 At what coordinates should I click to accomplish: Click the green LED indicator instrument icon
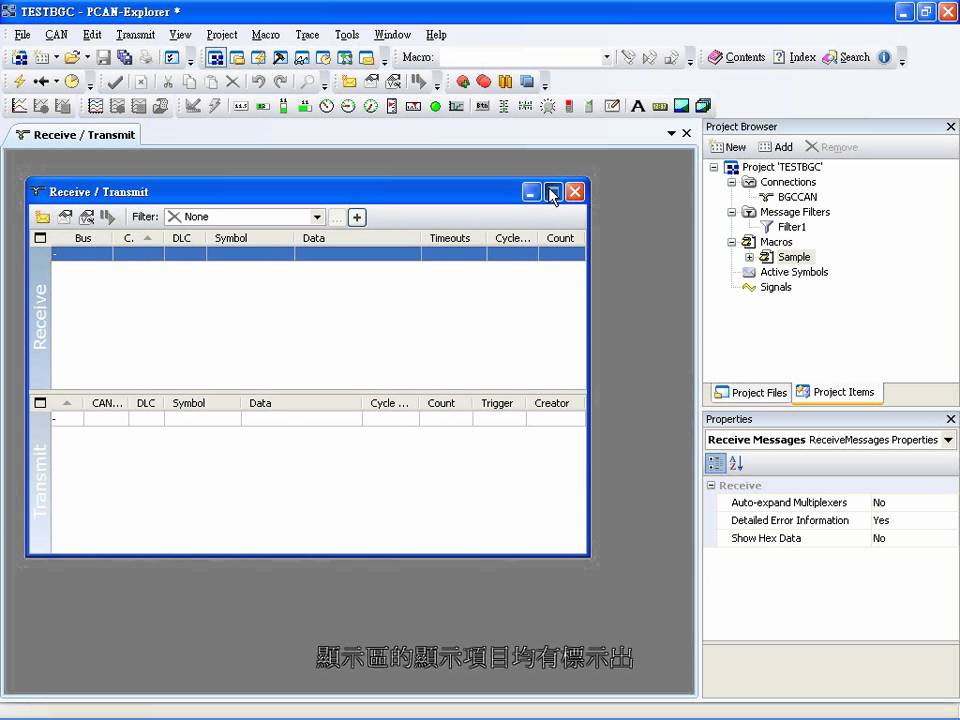pyautogui.click(x=435, y=107)
